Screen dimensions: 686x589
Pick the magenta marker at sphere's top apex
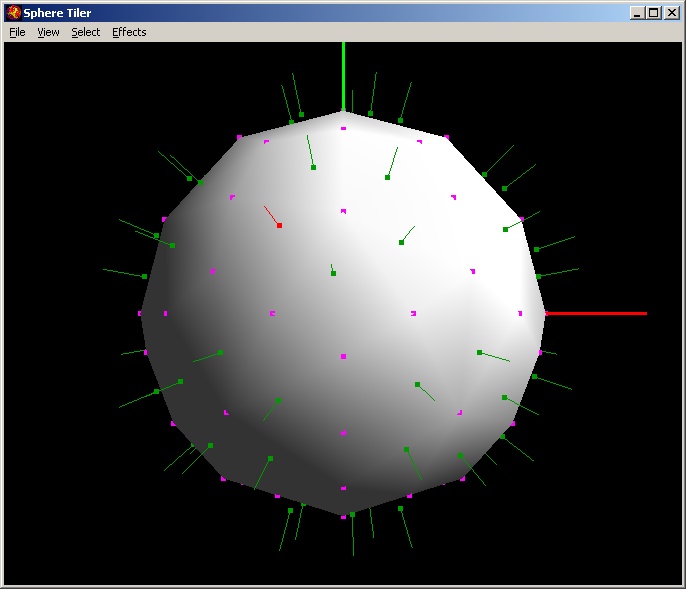tap(343, 128)
